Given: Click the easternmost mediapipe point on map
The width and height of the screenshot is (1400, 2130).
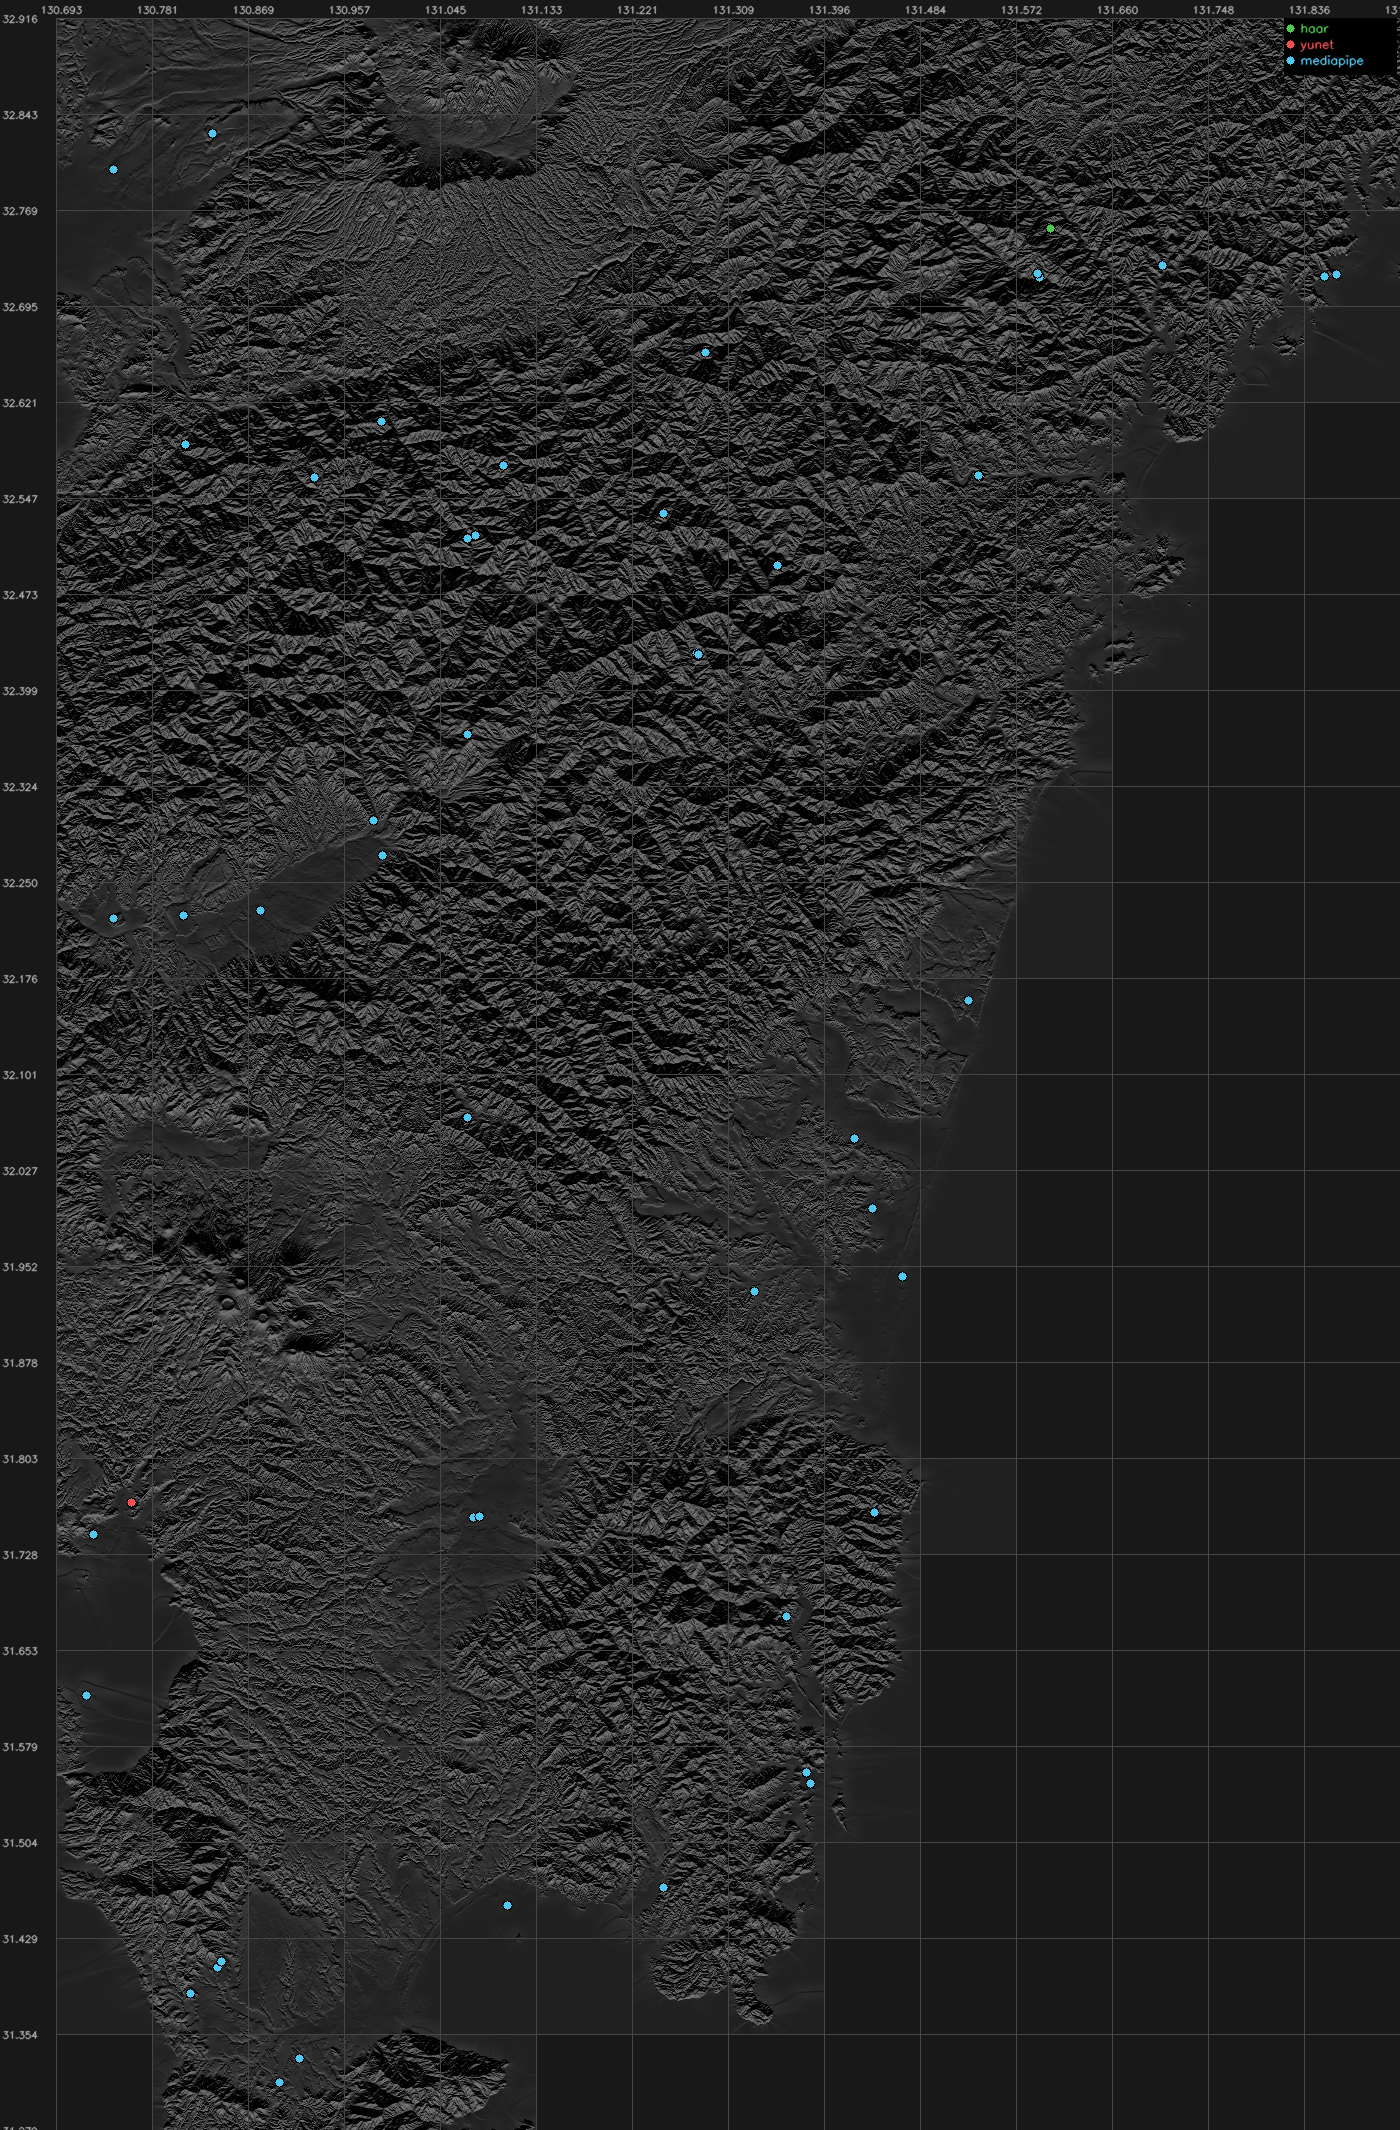Looking at the screenshot, I should point(1336,274).
